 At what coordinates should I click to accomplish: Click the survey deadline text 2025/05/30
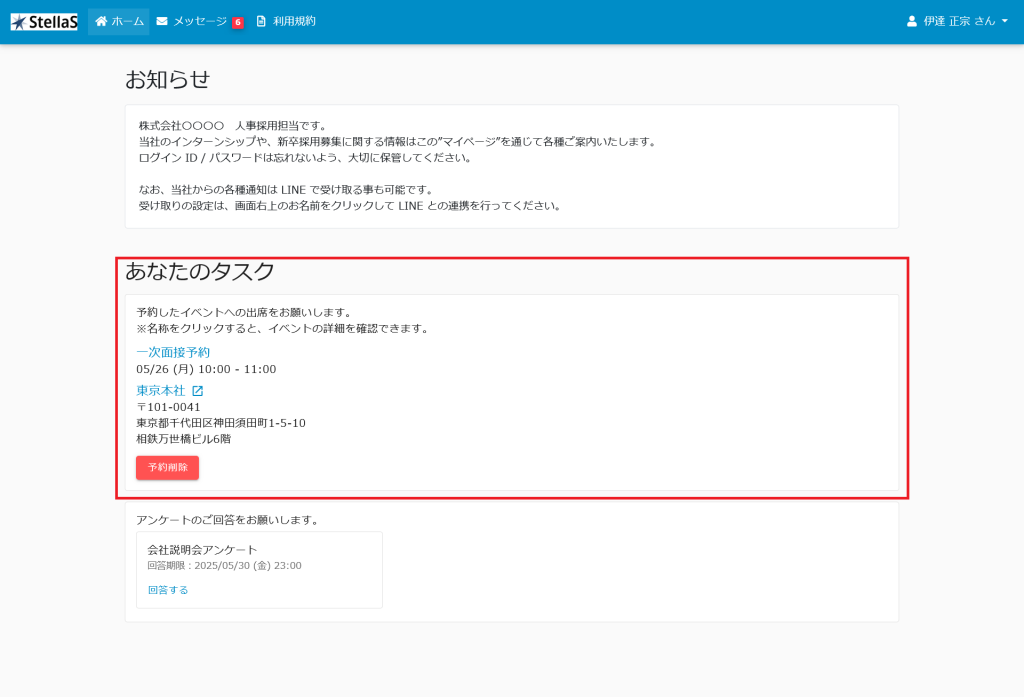(224, 566)
